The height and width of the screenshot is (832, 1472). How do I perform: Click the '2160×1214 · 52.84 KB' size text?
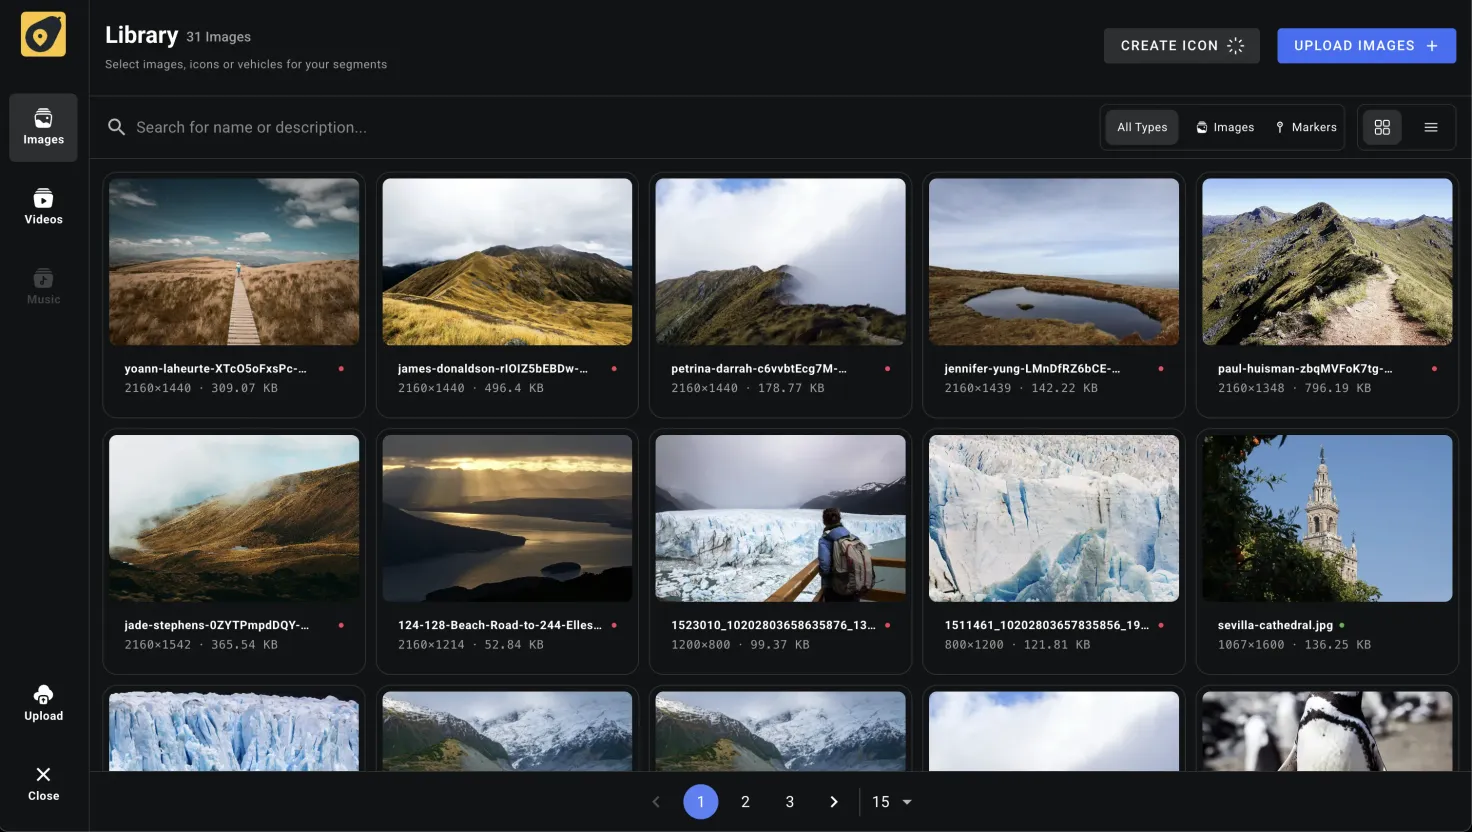(x=471, y=645)
